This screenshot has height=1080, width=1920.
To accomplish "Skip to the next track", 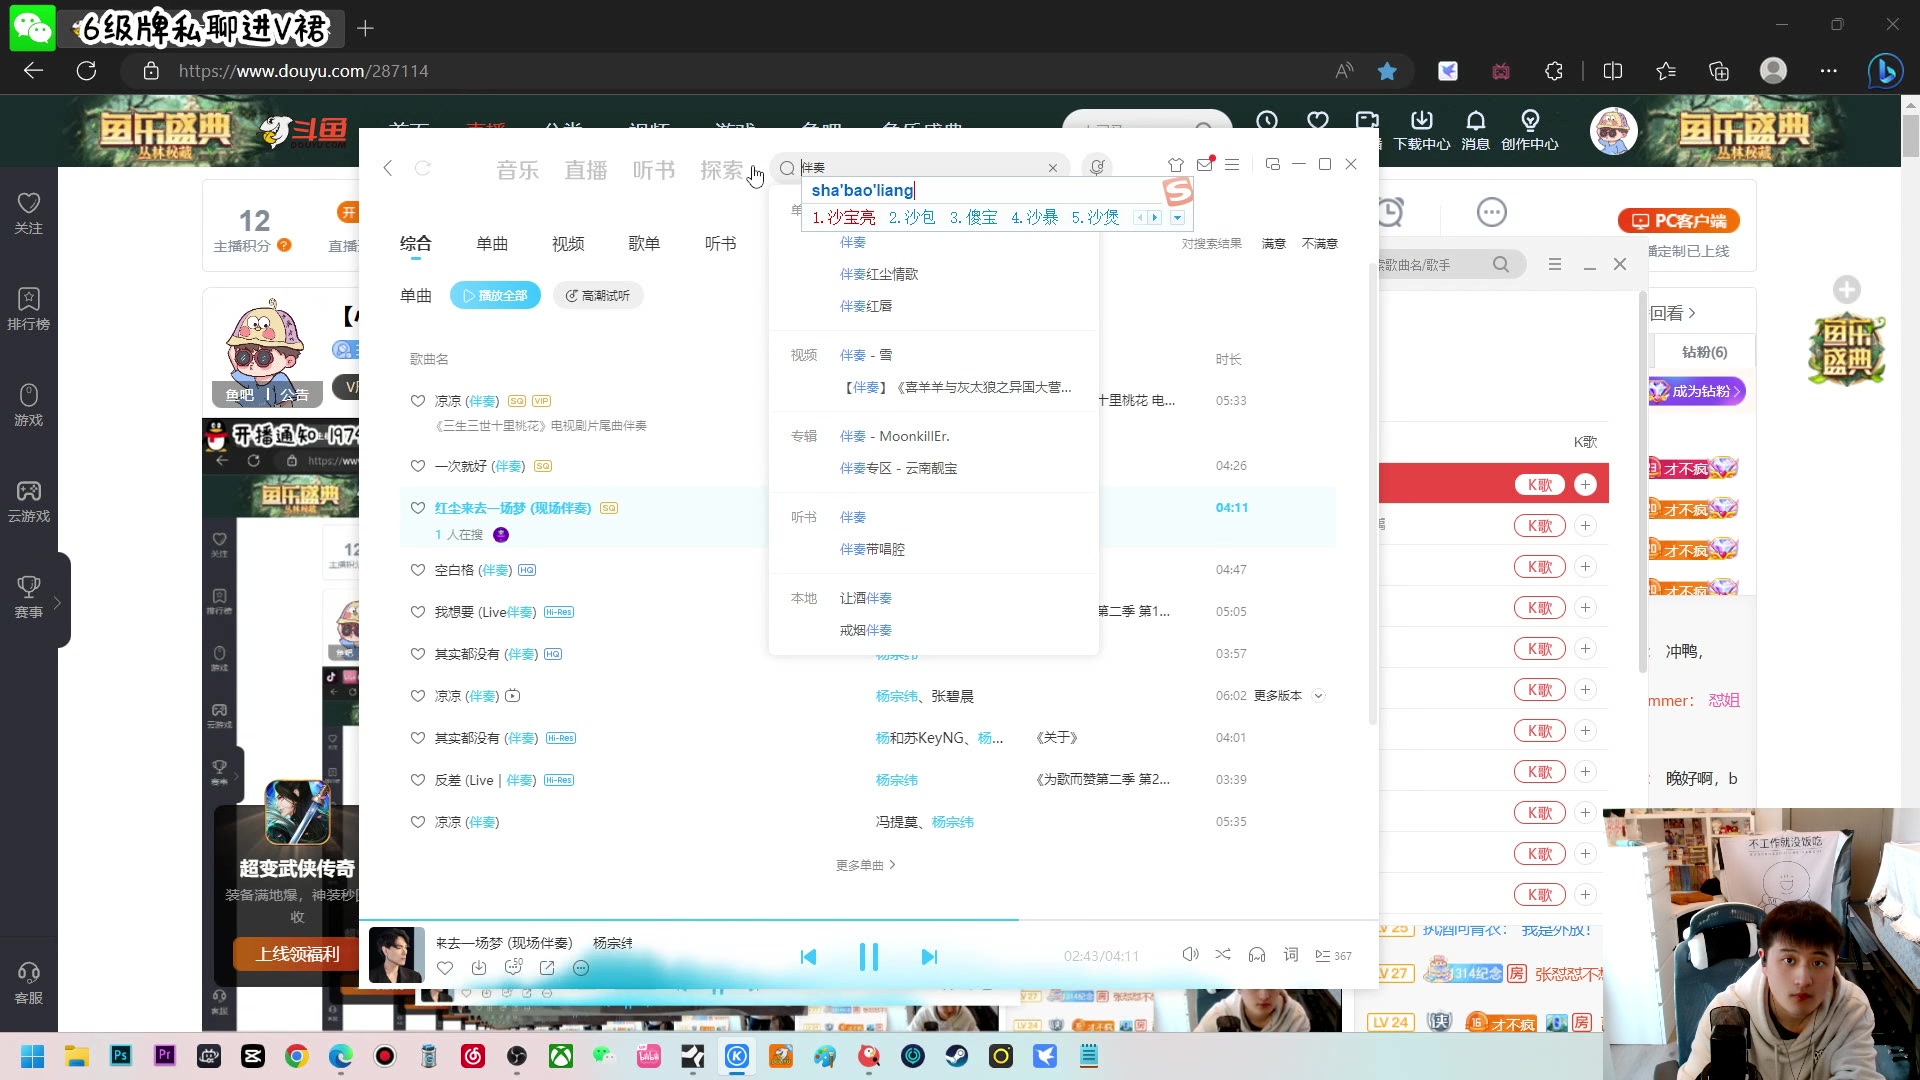I will click(929, 957).
